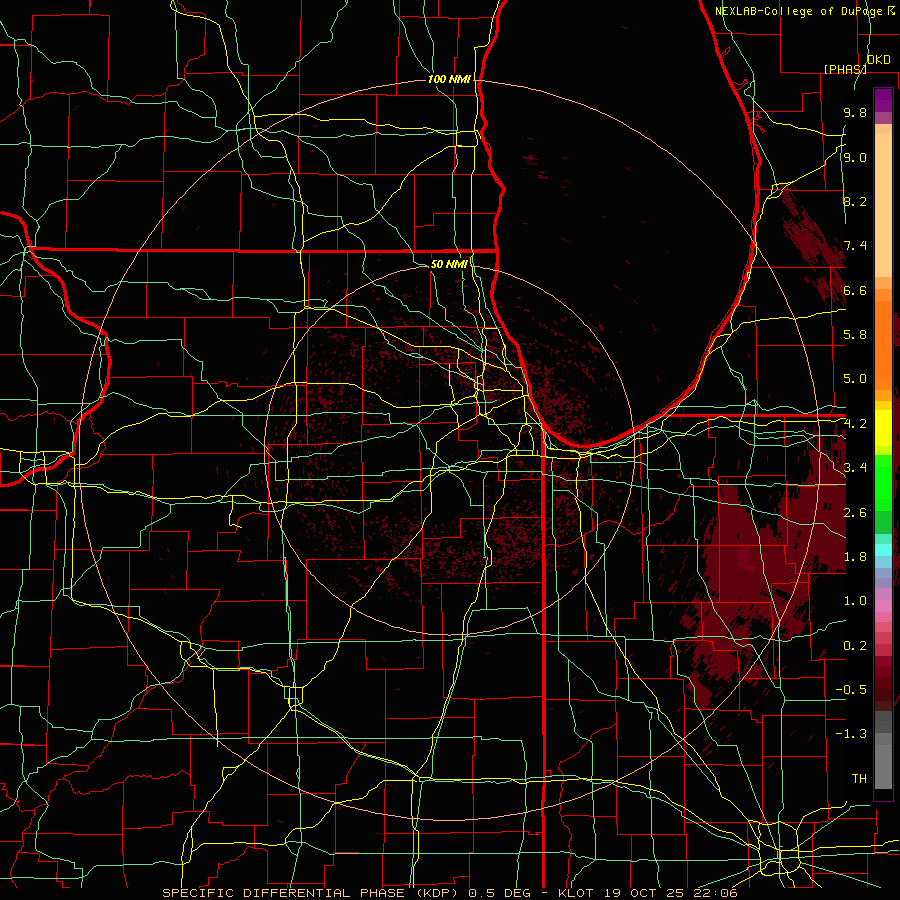Click the -0.5 scale value
Image resolution: width=900 pixels, height=900 pixels.
coord(851,690)
